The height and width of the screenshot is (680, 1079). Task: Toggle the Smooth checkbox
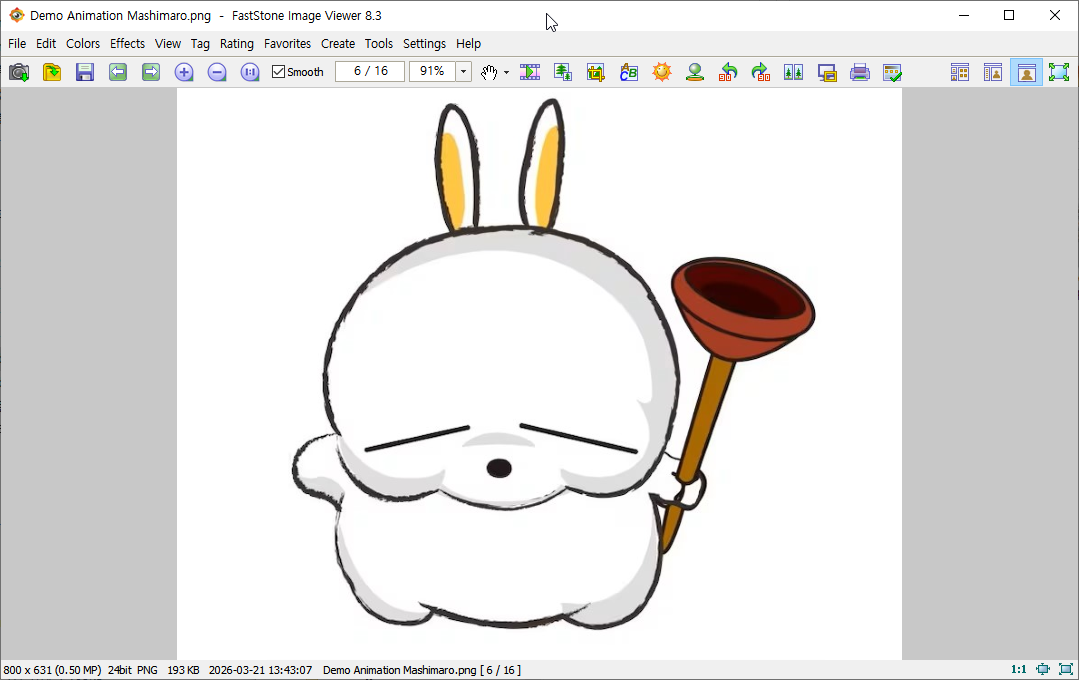point(297,72)
